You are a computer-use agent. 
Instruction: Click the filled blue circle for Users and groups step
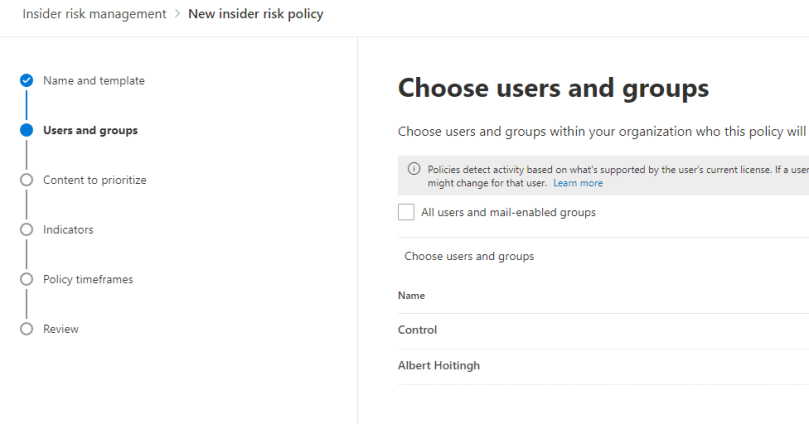(x=26, y=130)
